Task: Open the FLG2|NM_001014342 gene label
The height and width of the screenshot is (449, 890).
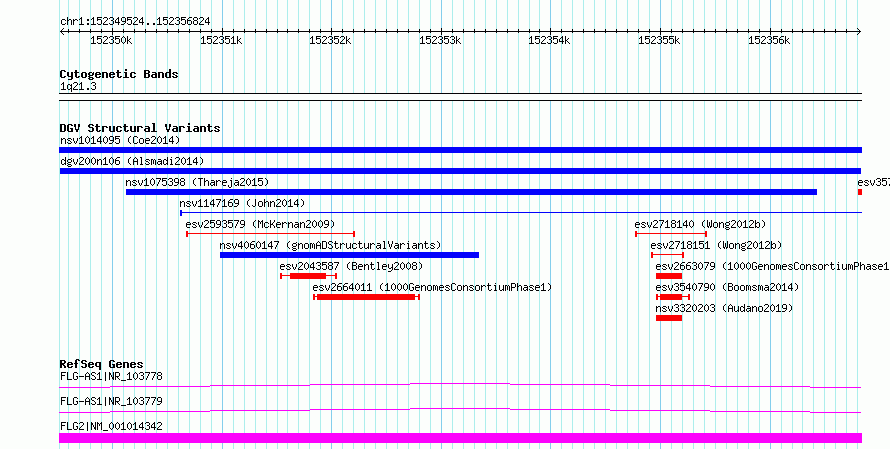Action: tap(111, 426)
